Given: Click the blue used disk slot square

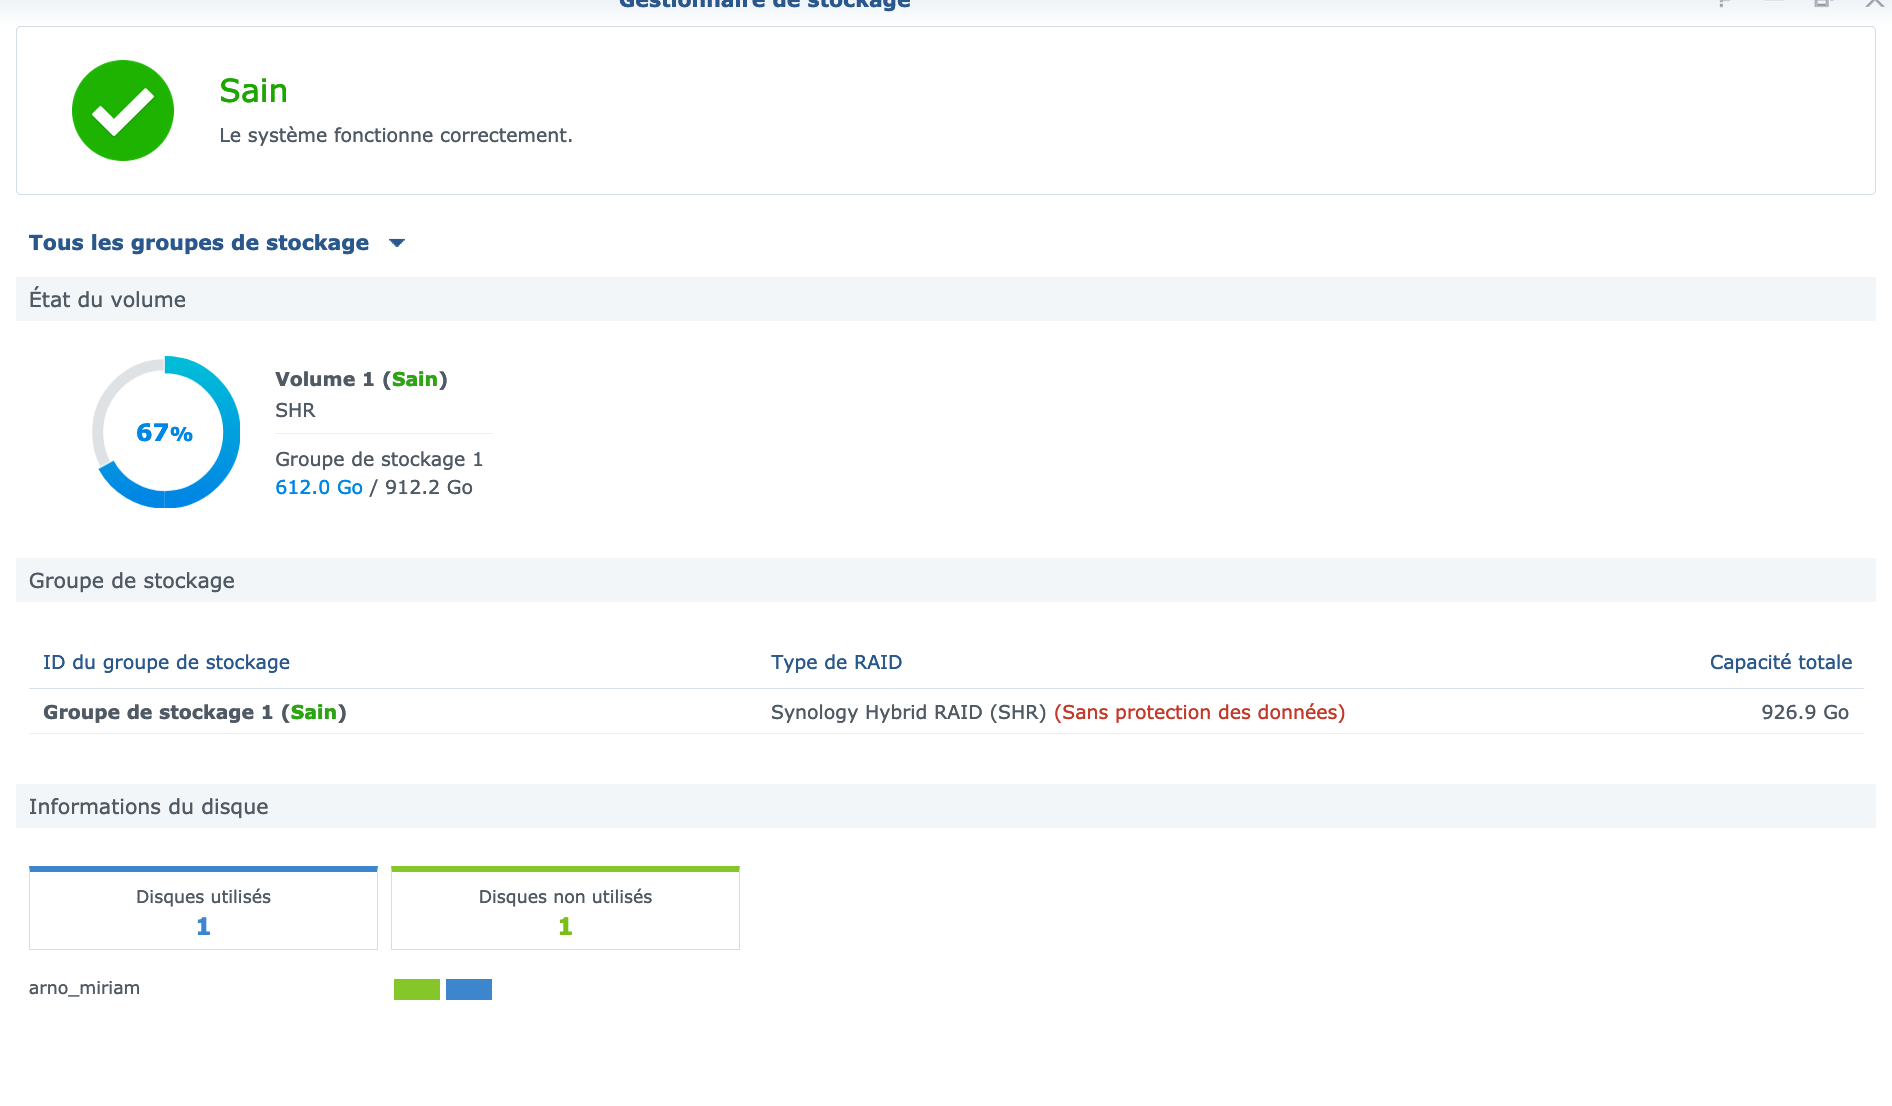Looking at the screenshot, I should point(469,989).
